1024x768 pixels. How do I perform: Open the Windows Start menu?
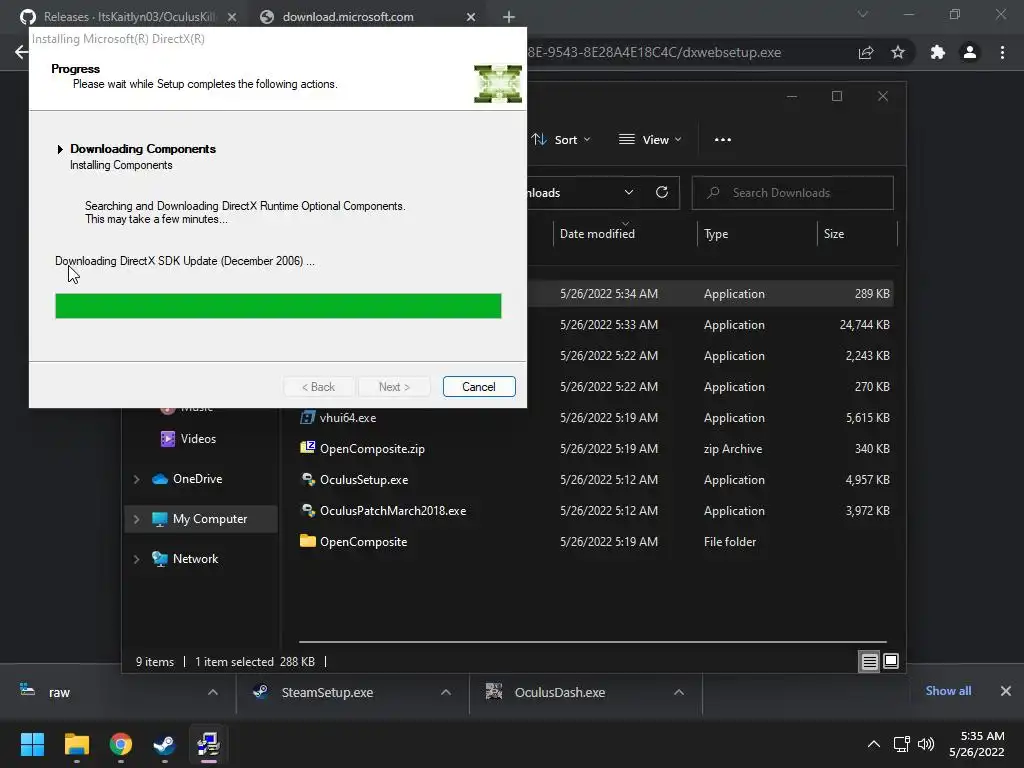coord(32,744)
